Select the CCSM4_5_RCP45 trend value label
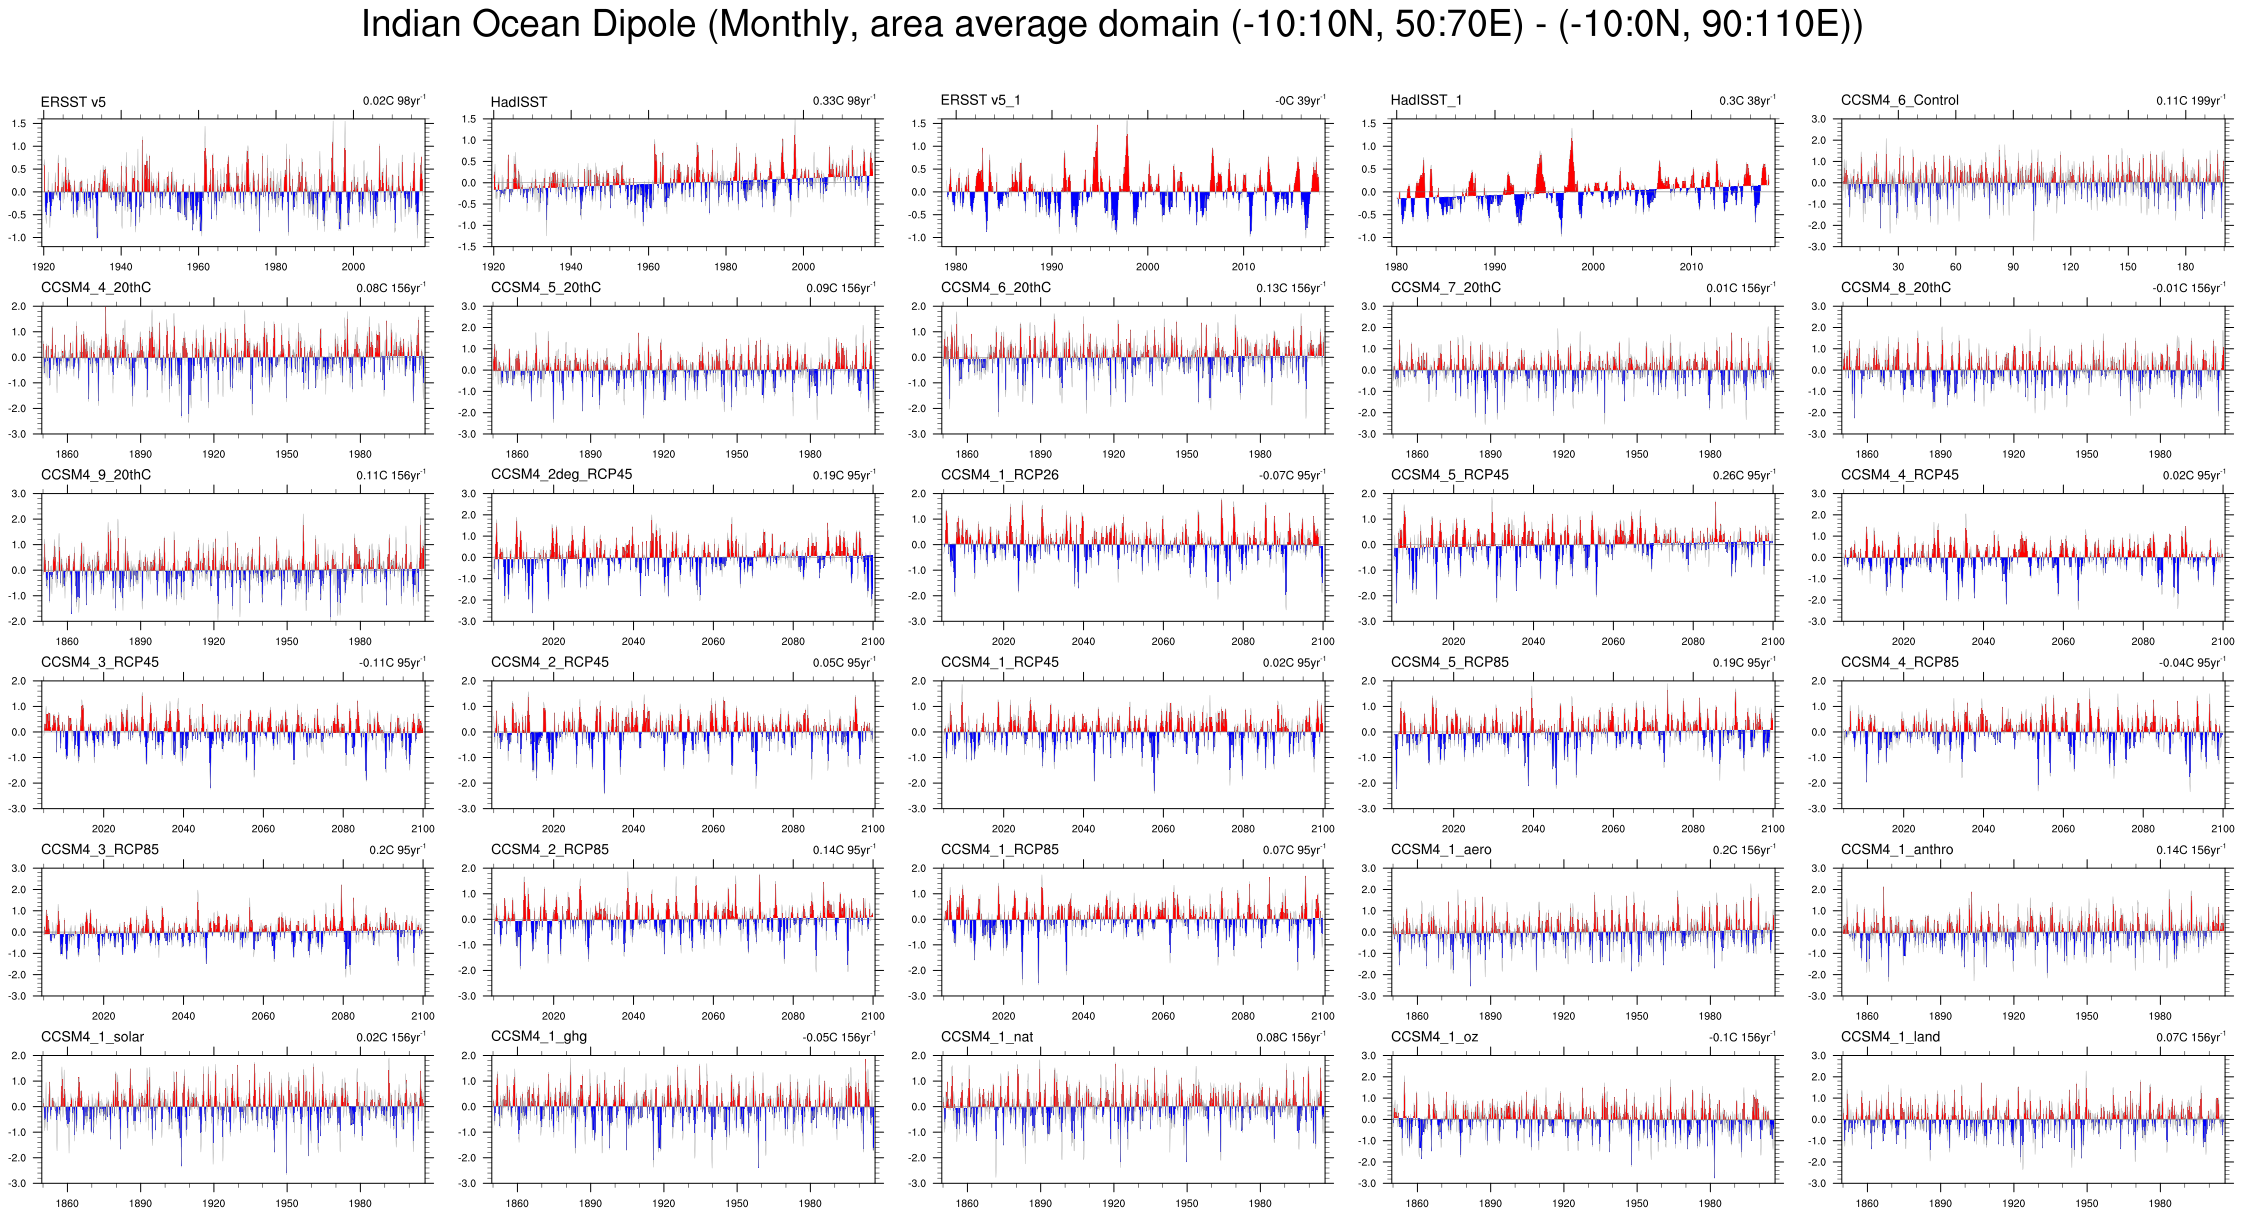 click(x=1744, y=475)
